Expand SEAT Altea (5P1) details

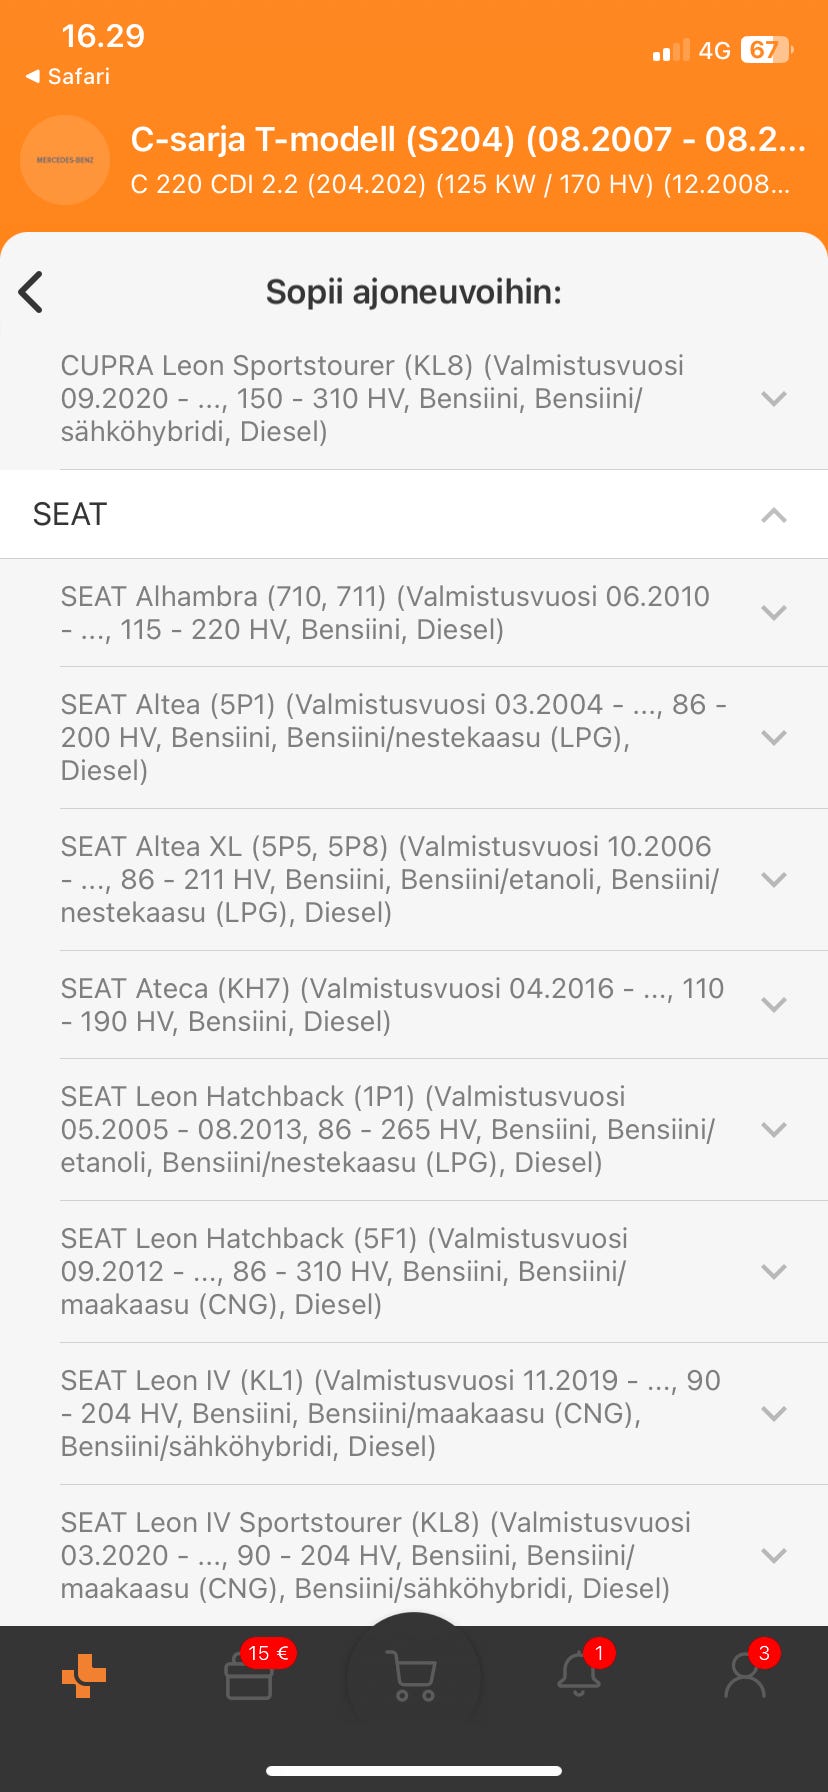[773, 738]
